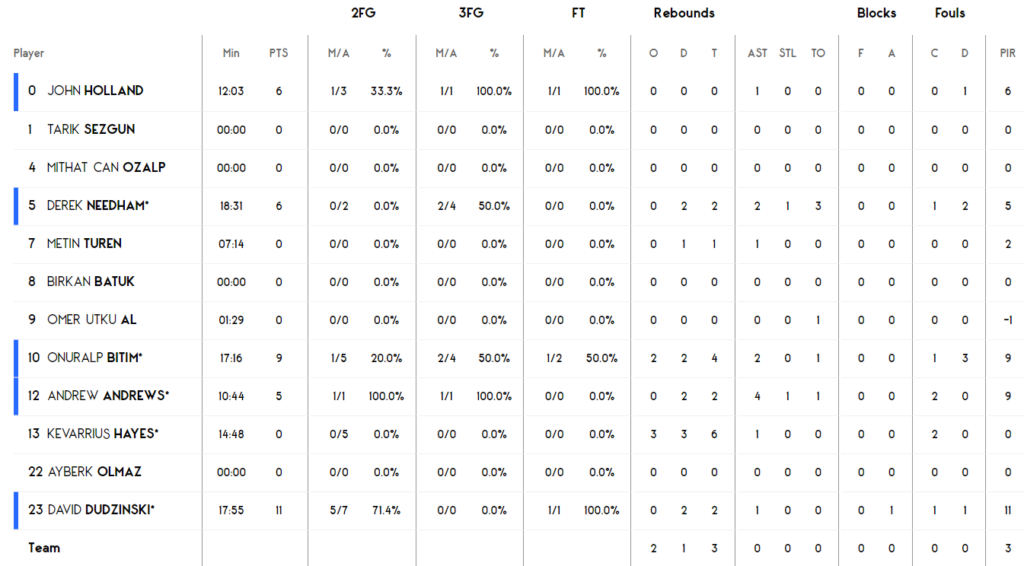Sort the table by PTS column

(x=278, y=53)
